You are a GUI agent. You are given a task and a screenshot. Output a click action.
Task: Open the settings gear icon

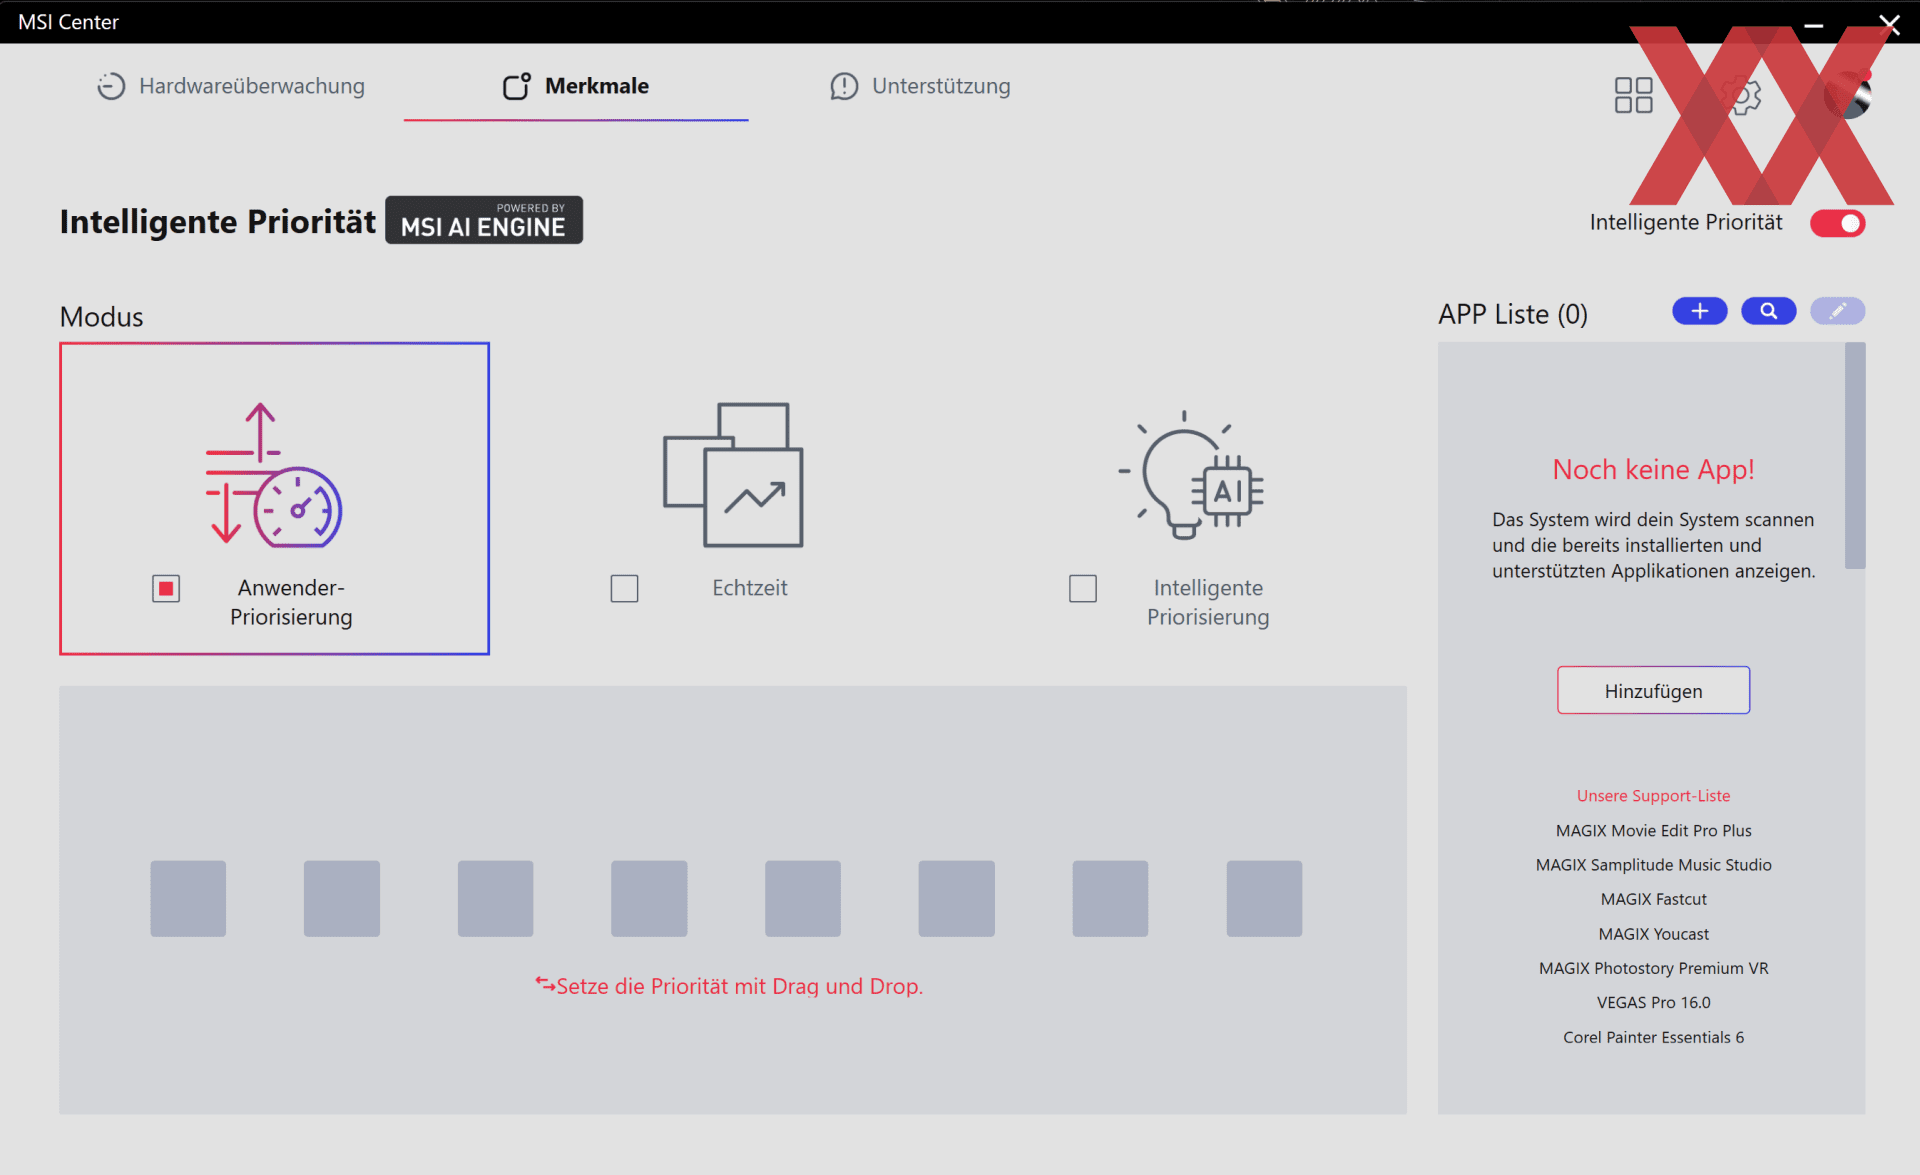pos(1742,96)
